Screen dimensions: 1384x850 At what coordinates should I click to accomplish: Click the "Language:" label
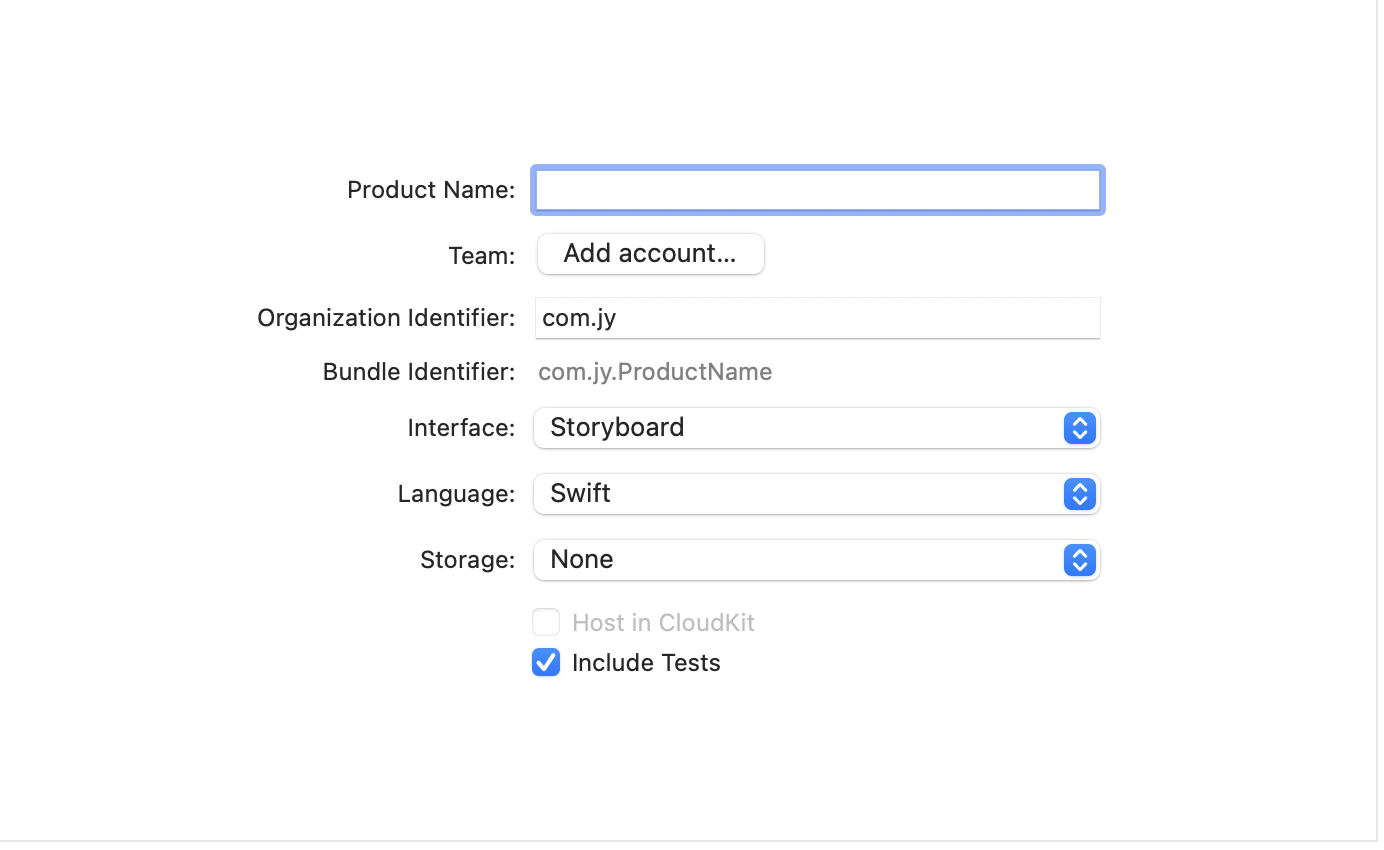456,494
